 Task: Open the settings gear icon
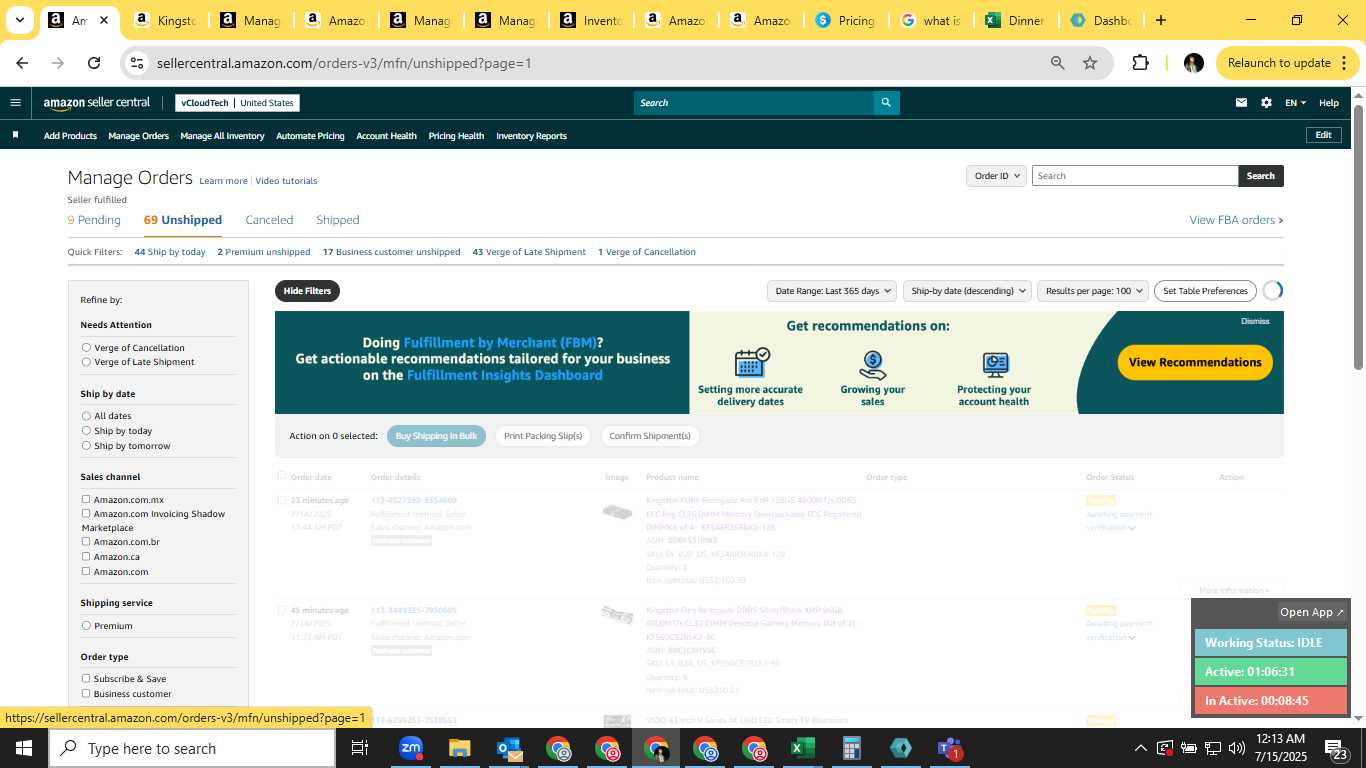coord(1266,102)
